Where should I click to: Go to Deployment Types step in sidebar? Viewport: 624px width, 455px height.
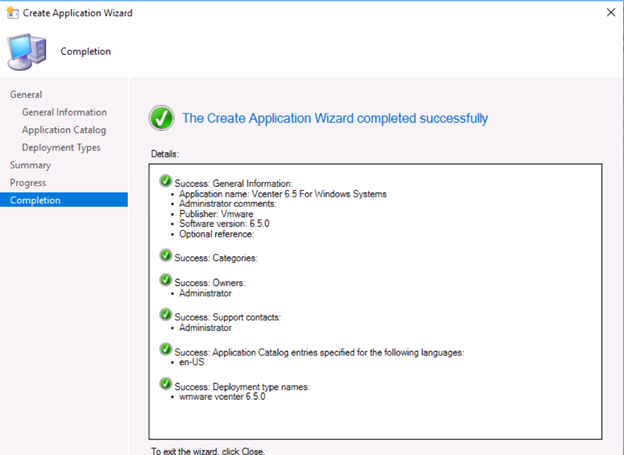pos(61,148)
